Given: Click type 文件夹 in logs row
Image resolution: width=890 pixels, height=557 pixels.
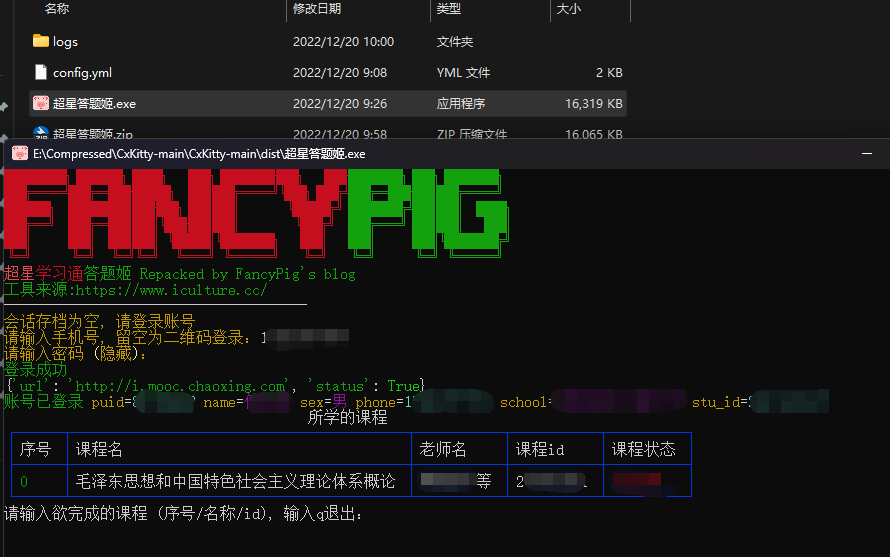Looking at the screenshot, I should point(455,41).
